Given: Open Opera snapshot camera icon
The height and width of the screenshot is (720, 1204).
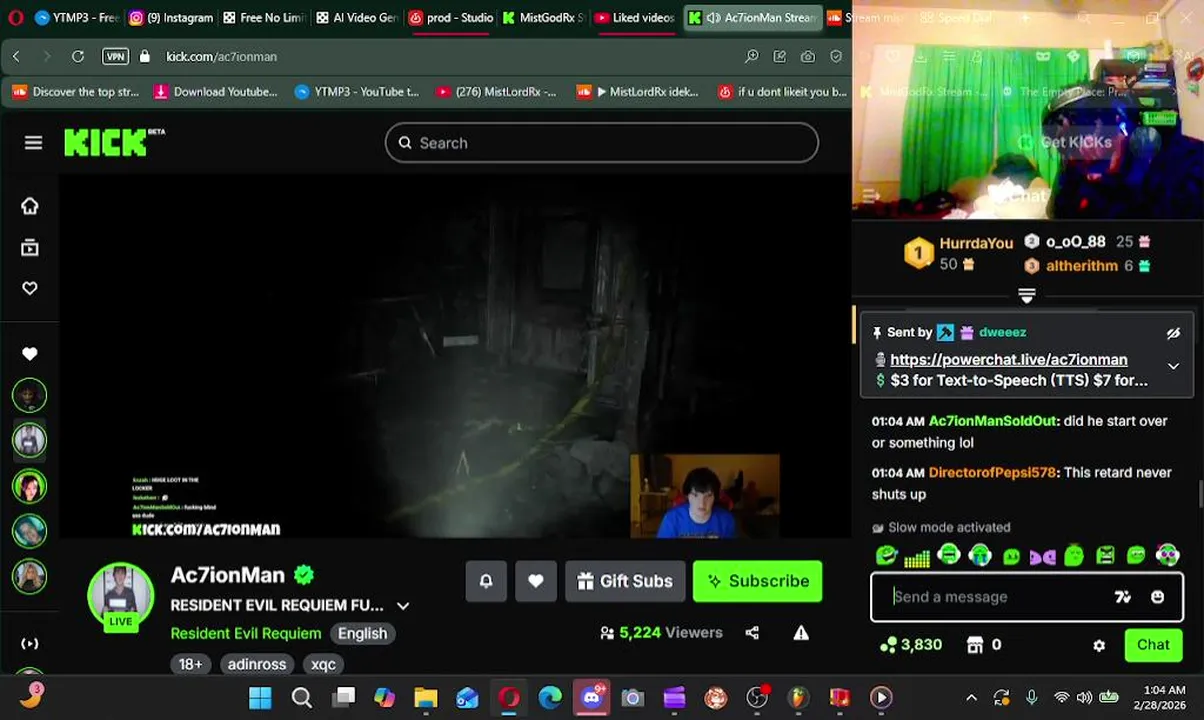Looking at the screenshot, I should click(x=808, y=56).
